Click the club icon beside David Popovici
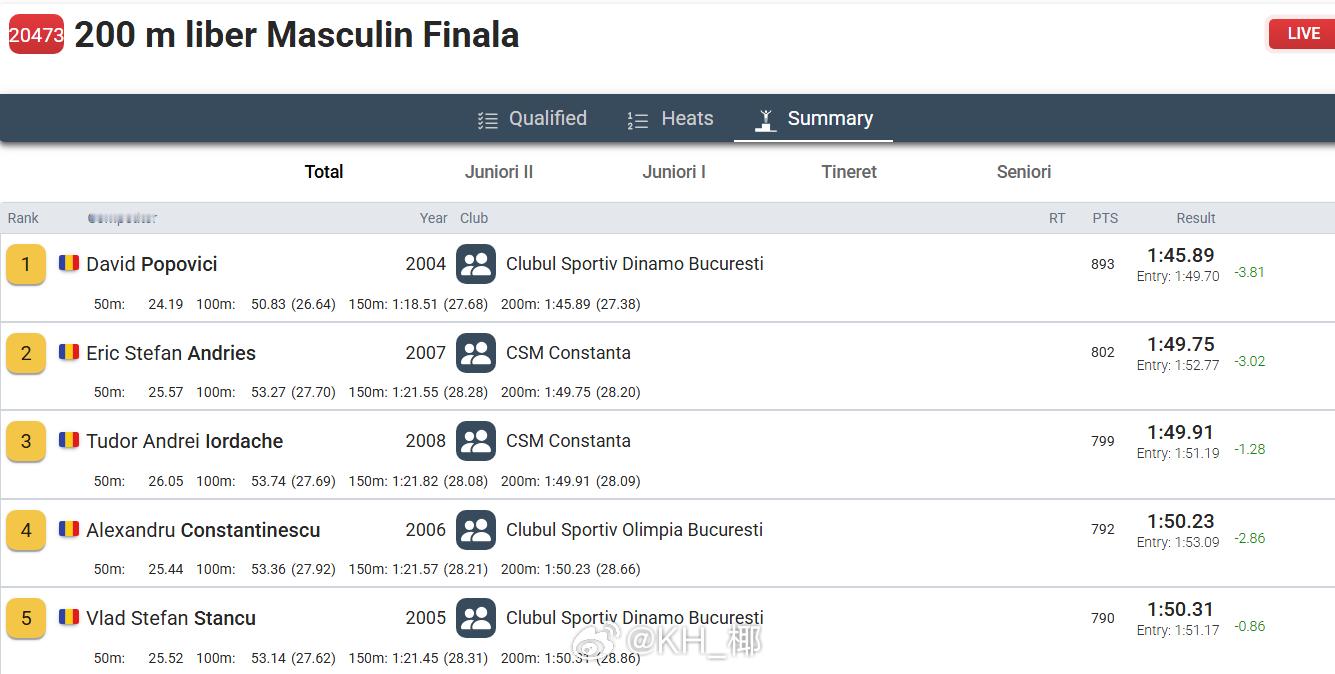The width and height of the screenshot is (1335, 674). 476,264
